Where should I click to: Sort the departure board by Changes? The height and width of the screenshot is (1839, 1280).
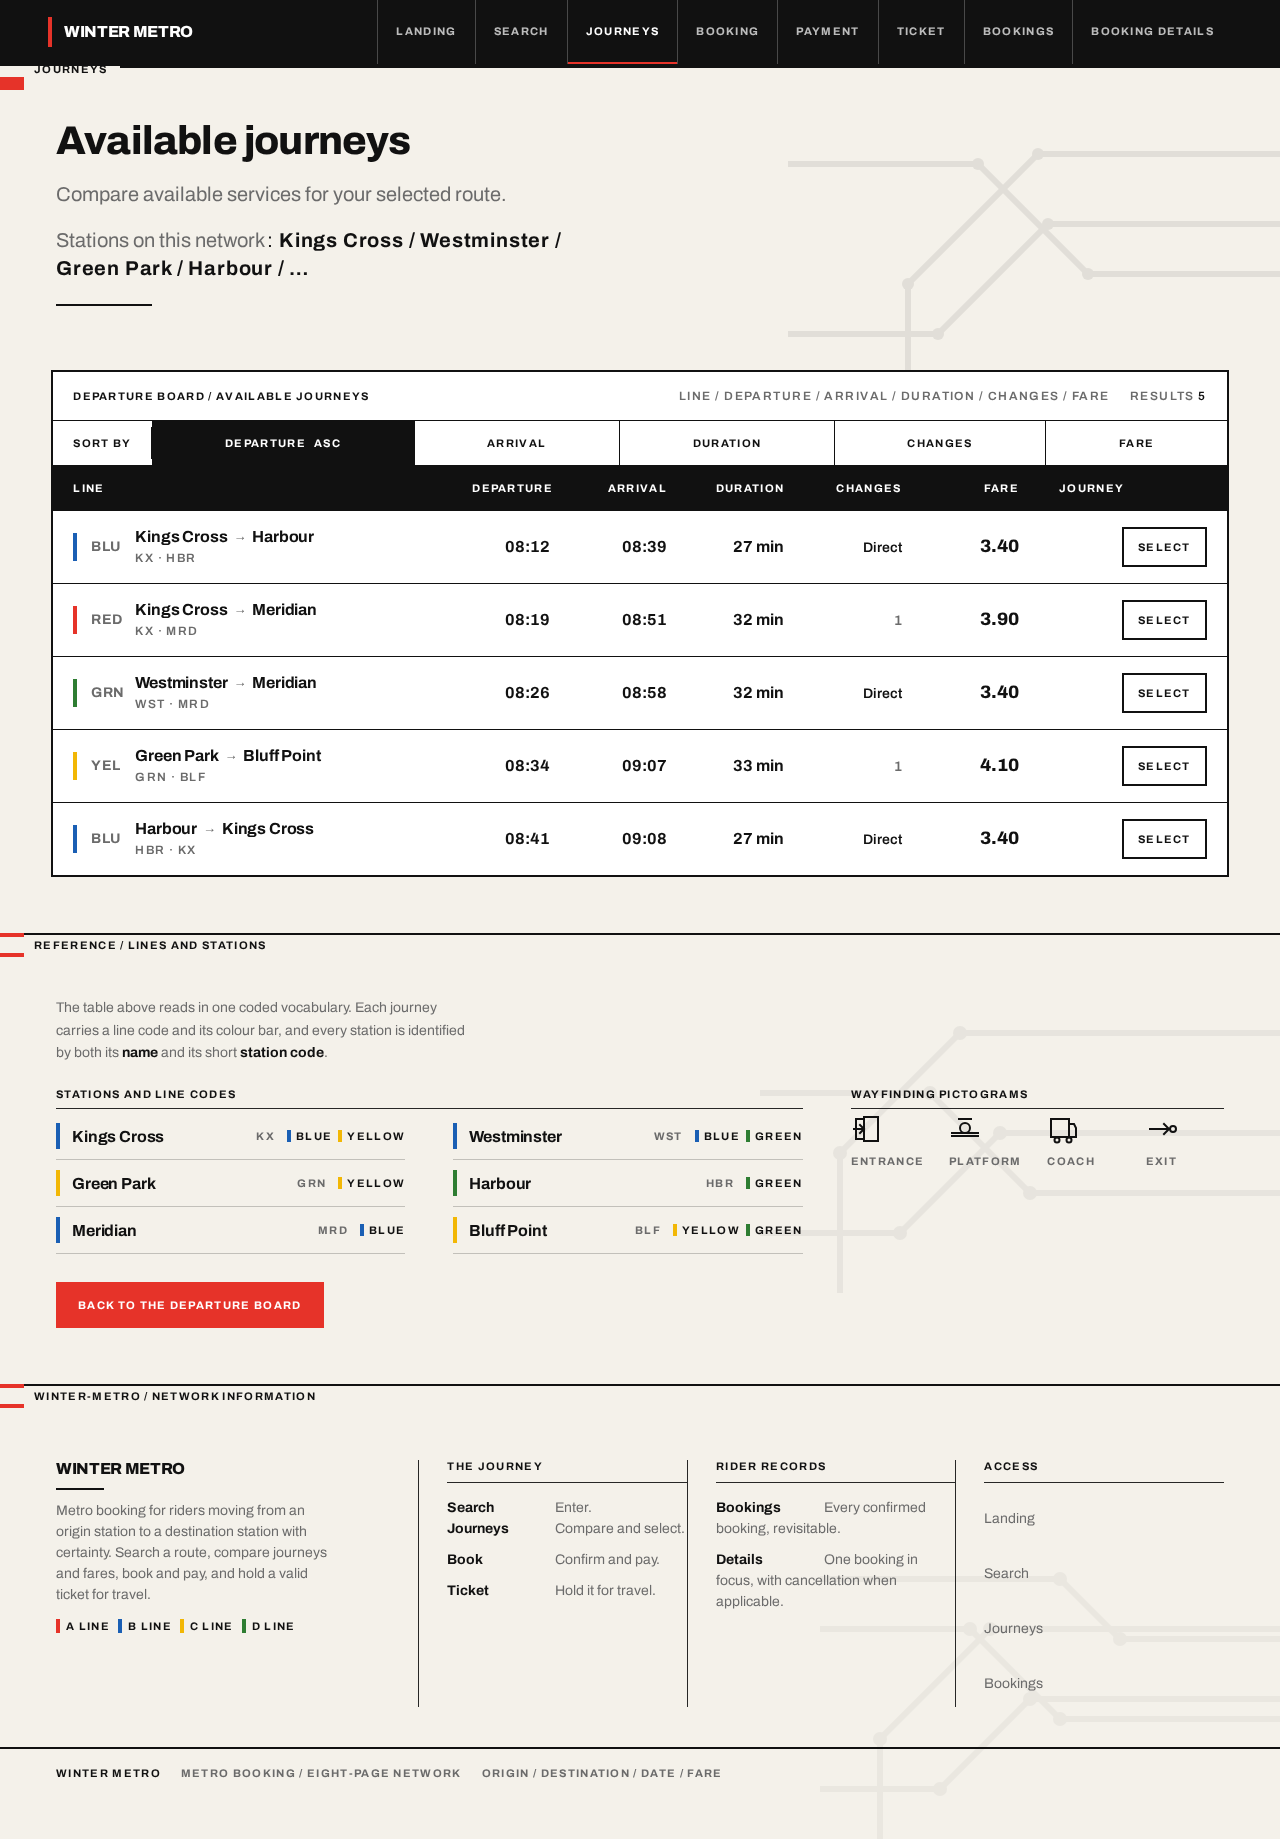[x=939, y=443]
